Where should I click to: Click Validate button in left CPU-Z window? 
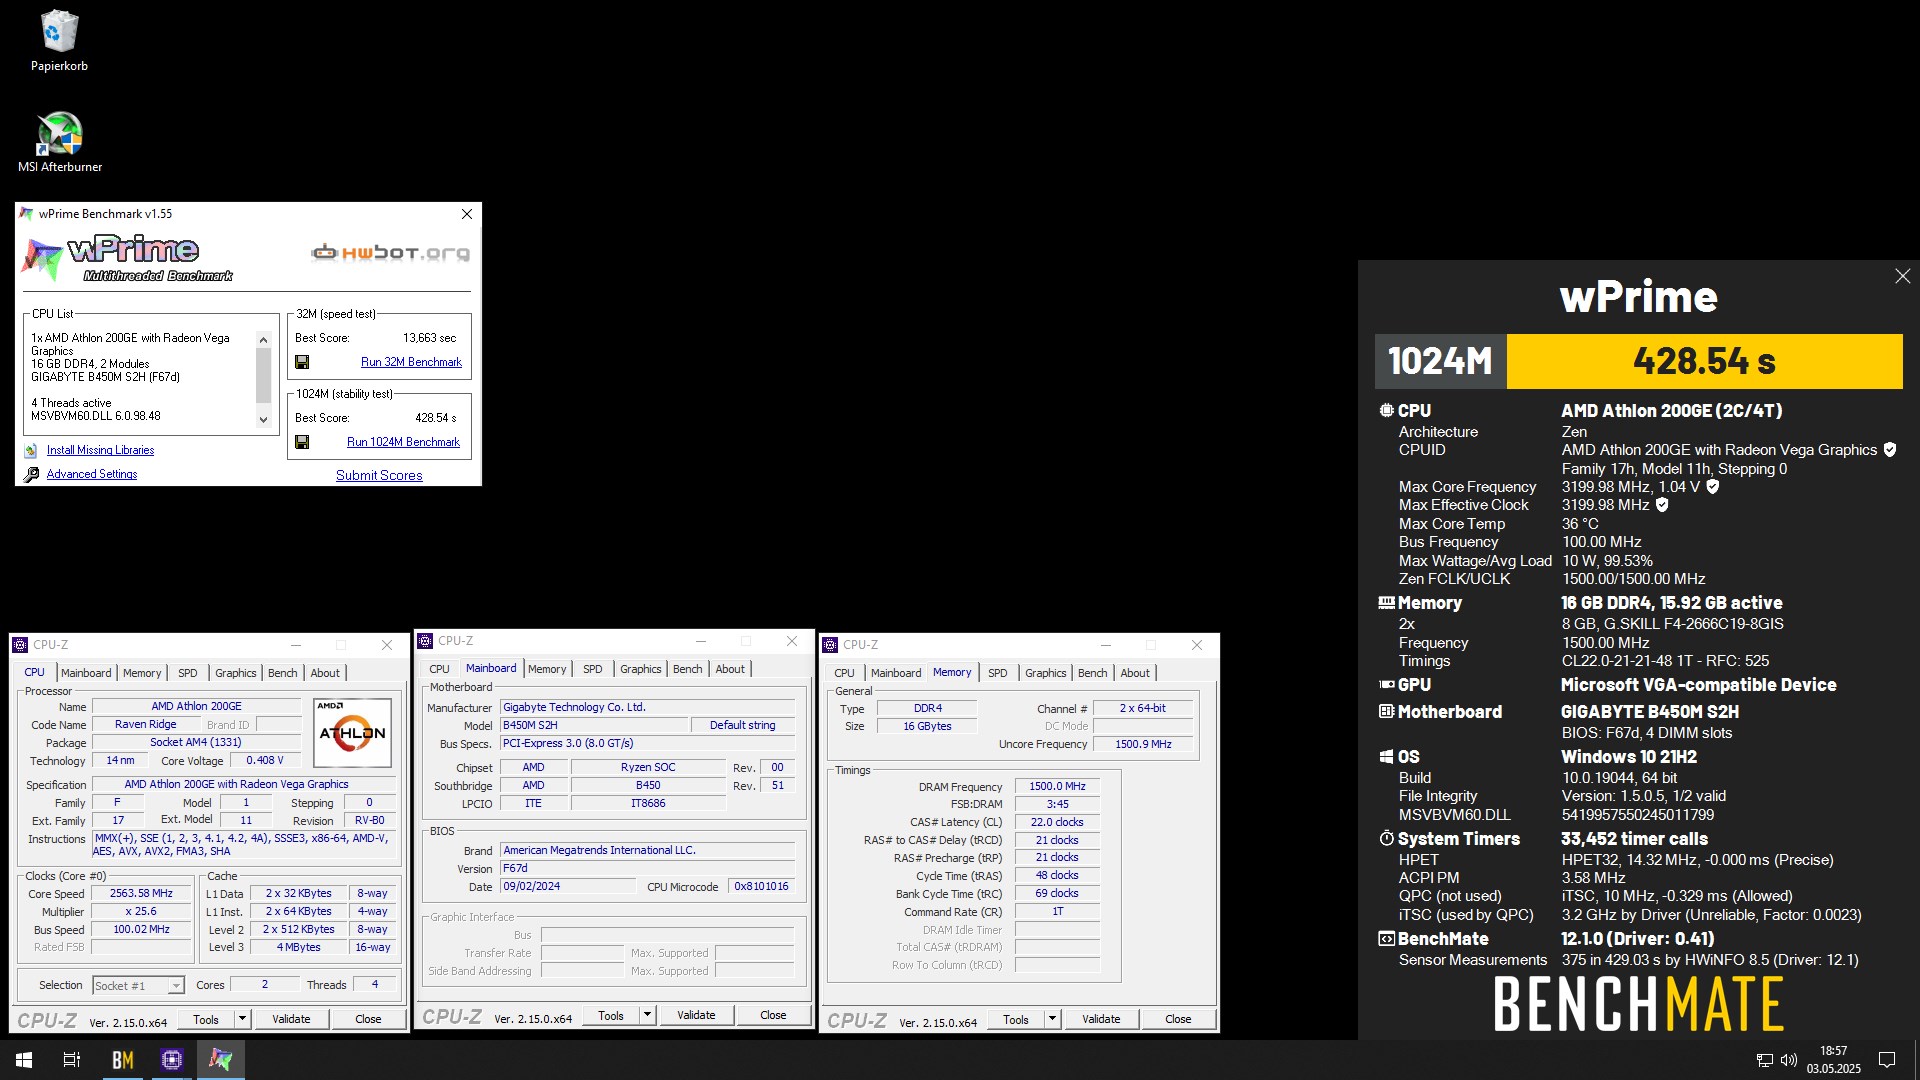[x=291, y=1019]
